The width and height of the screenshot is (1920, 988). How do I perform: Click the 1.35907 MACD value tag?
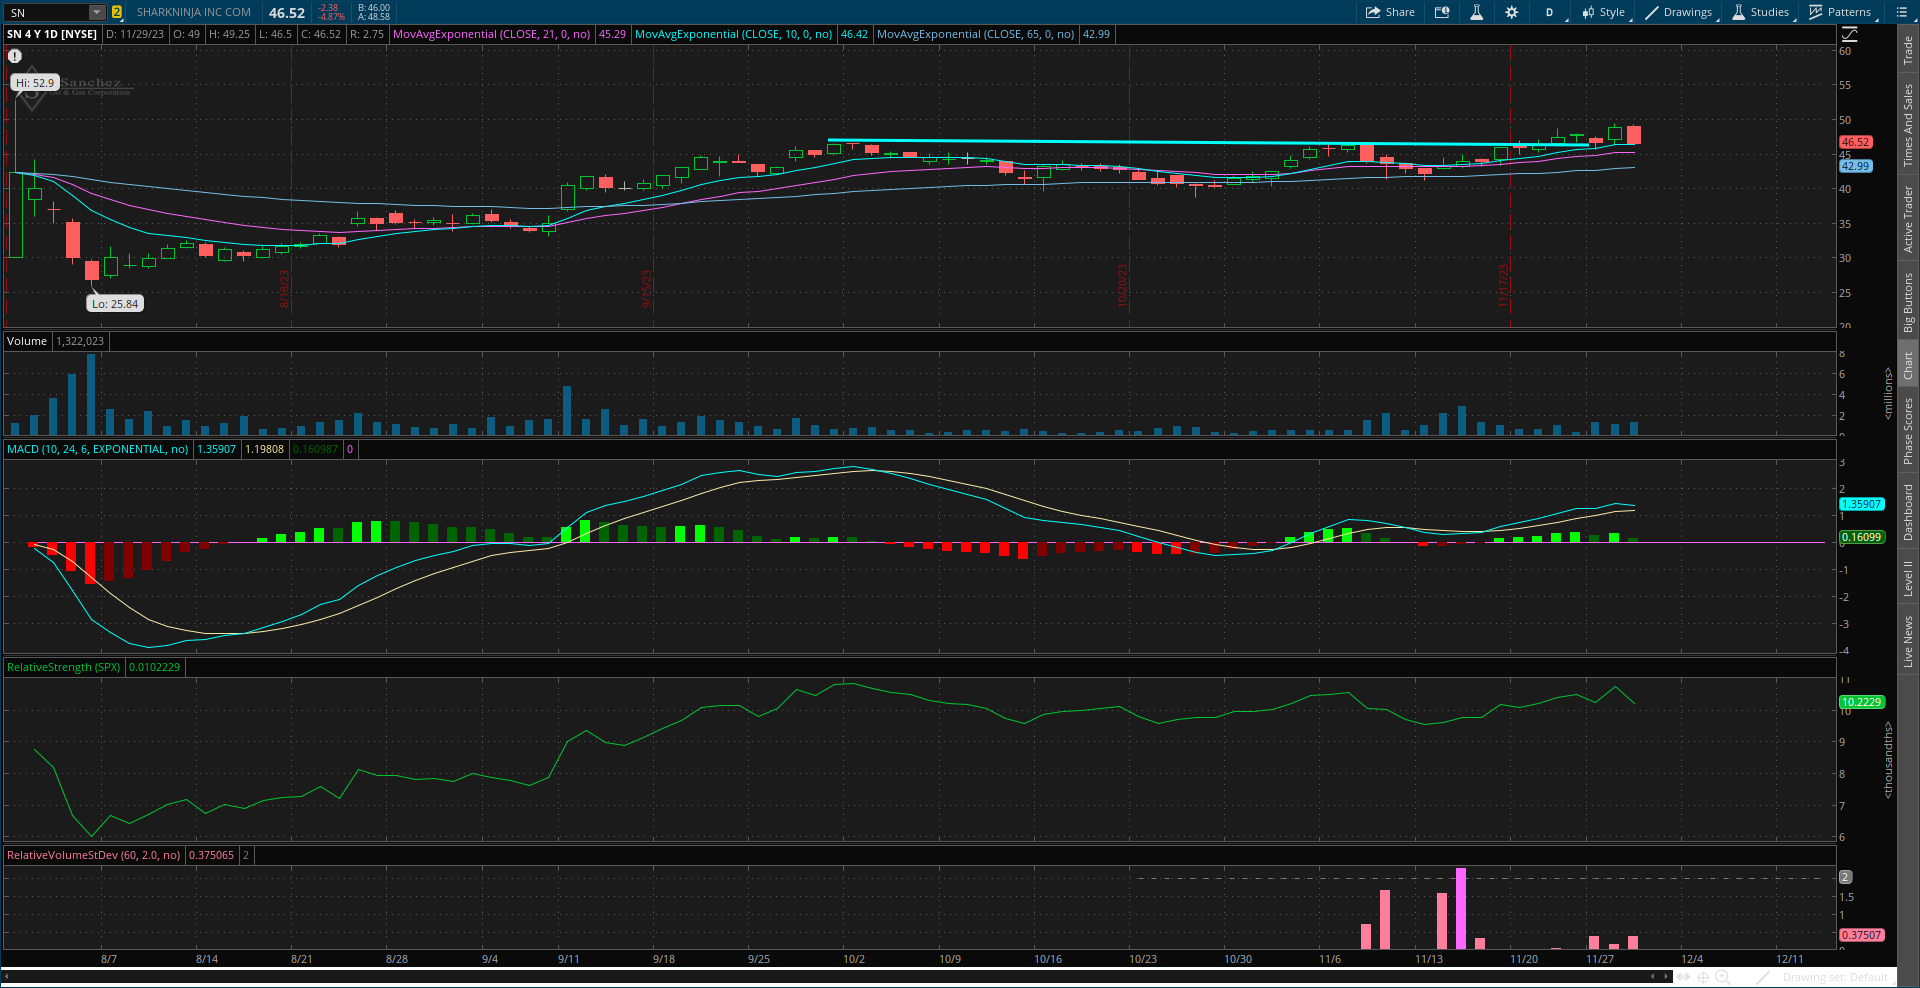1862,504
